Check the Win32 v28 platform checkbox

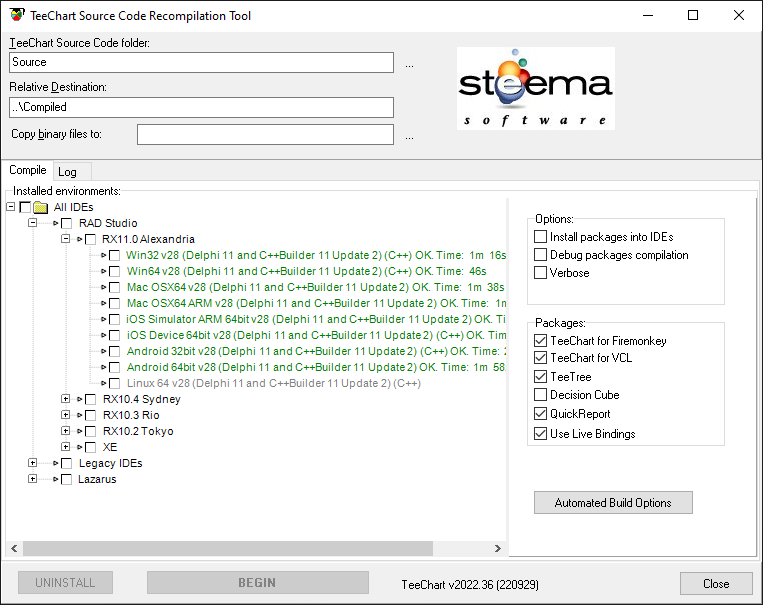tap(114, 256)
